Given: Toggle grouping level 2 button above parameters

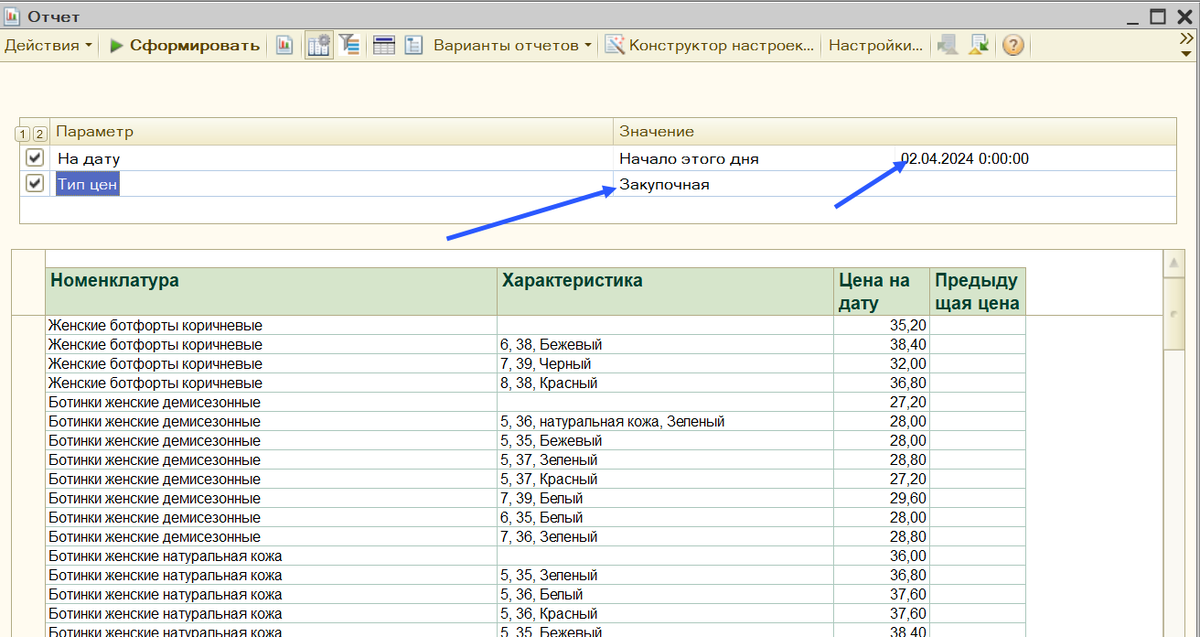Looking at the screenshot, I should [x=39, y=132].
